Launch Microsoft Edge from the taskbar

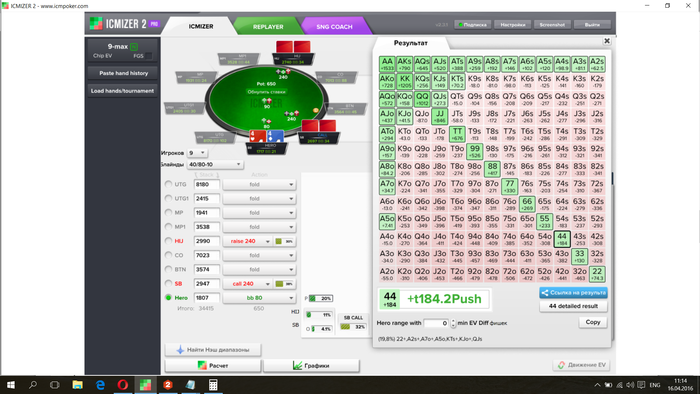pyautogui.click(x=100, y=385)
